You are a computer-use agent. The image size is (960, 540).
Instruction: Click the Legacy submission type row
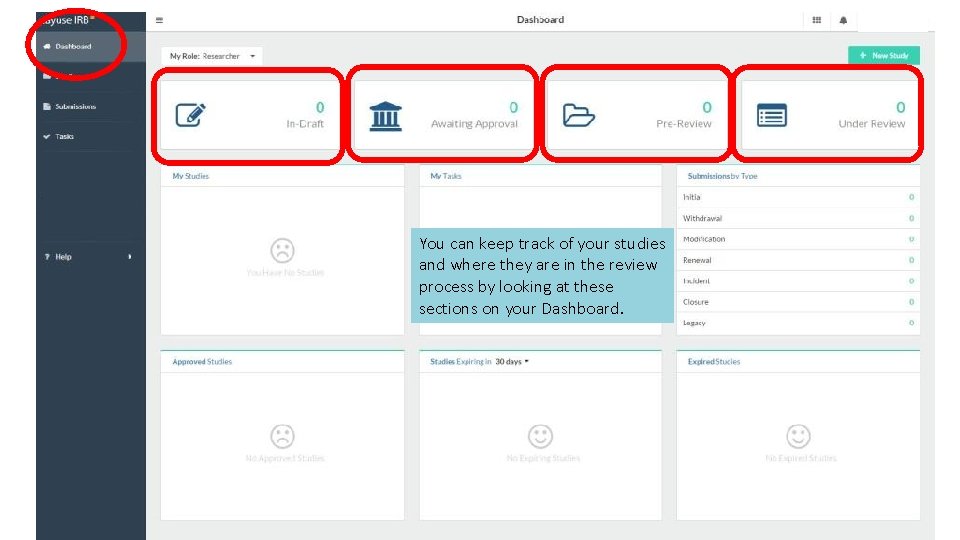798,323
